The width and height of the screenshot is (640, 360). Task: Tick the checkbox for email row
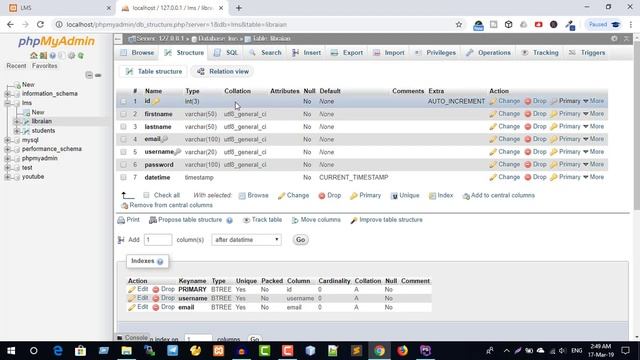click(123, 139)
